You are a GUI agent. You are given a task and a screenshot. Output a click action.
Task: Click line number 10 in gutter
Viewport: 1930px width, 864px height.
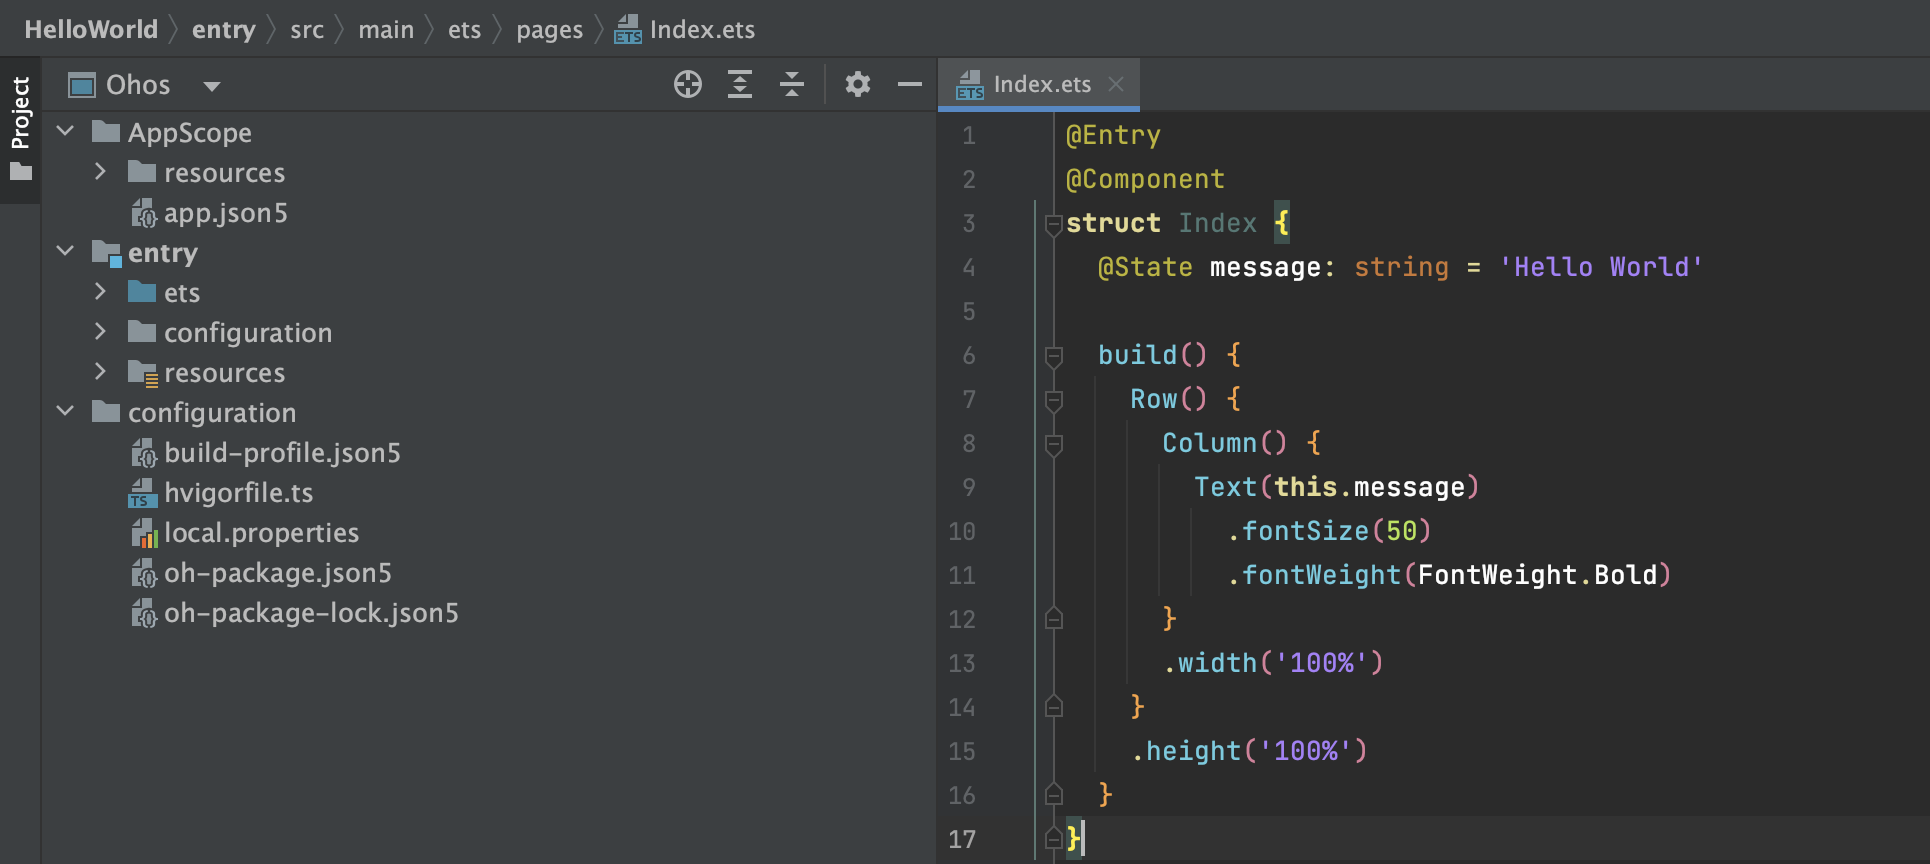pos(962,531)
